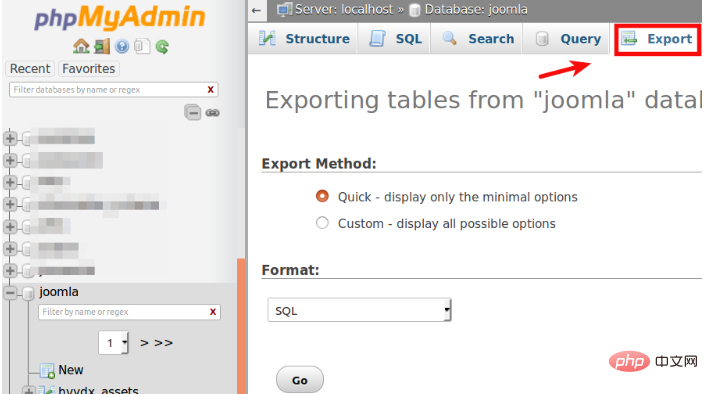
Task: Jump to last page with double arrow
Action: [163, 343]
